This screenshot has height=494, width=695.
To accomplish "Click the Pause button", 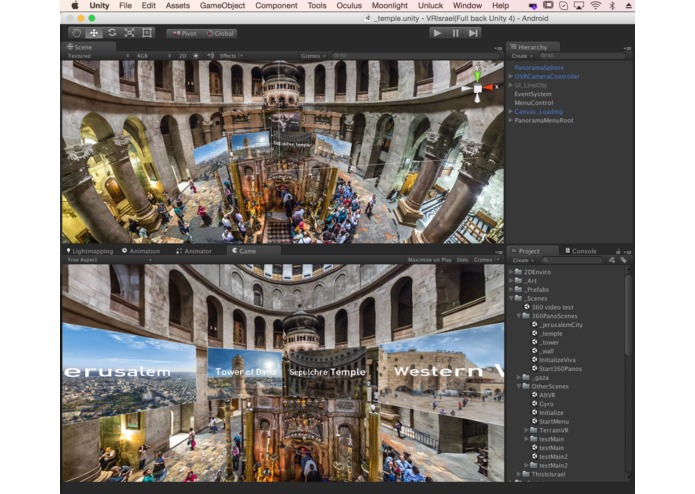I will click(455, 33).
